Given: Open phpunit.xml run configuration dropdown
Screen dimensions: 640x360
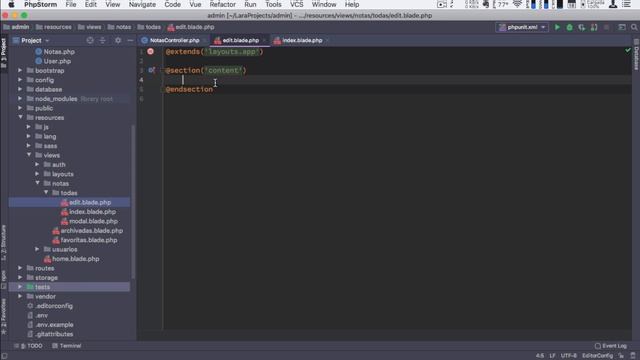Looking at the screenshot, I should (x=522, y=27).
